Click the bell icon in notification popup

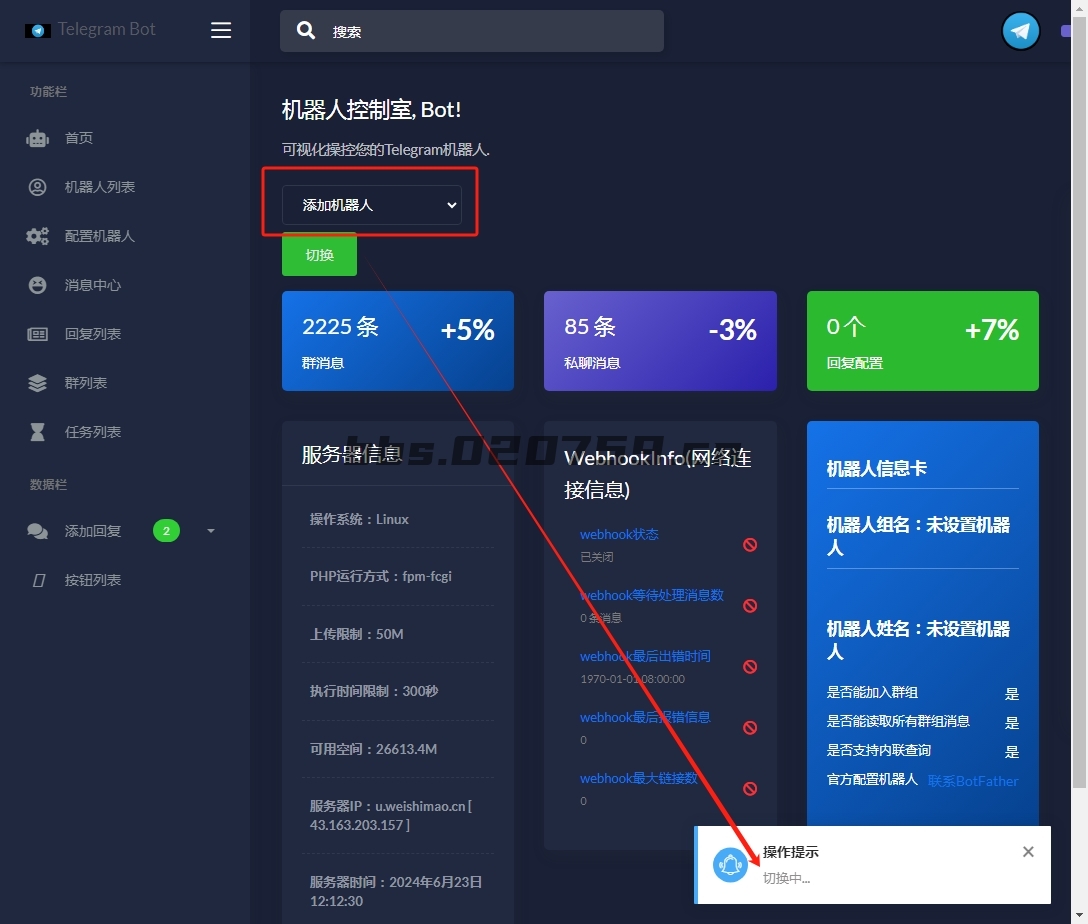point(730,865)
